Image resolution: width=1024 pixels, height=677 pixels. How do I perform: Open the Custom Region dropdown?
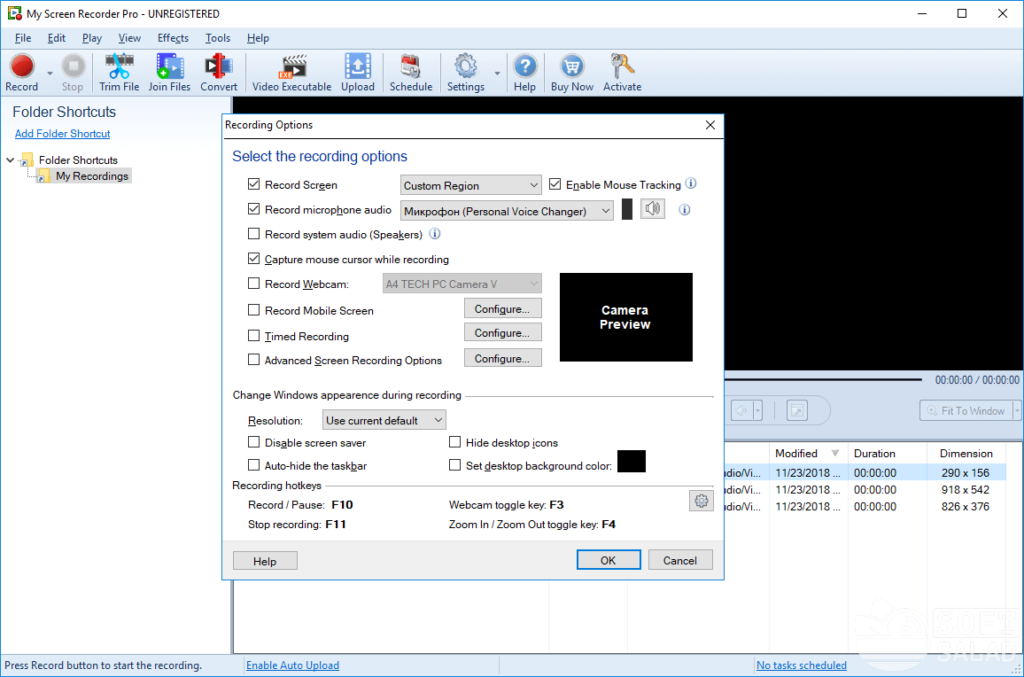pyautogui.click(x=470, y=185)
